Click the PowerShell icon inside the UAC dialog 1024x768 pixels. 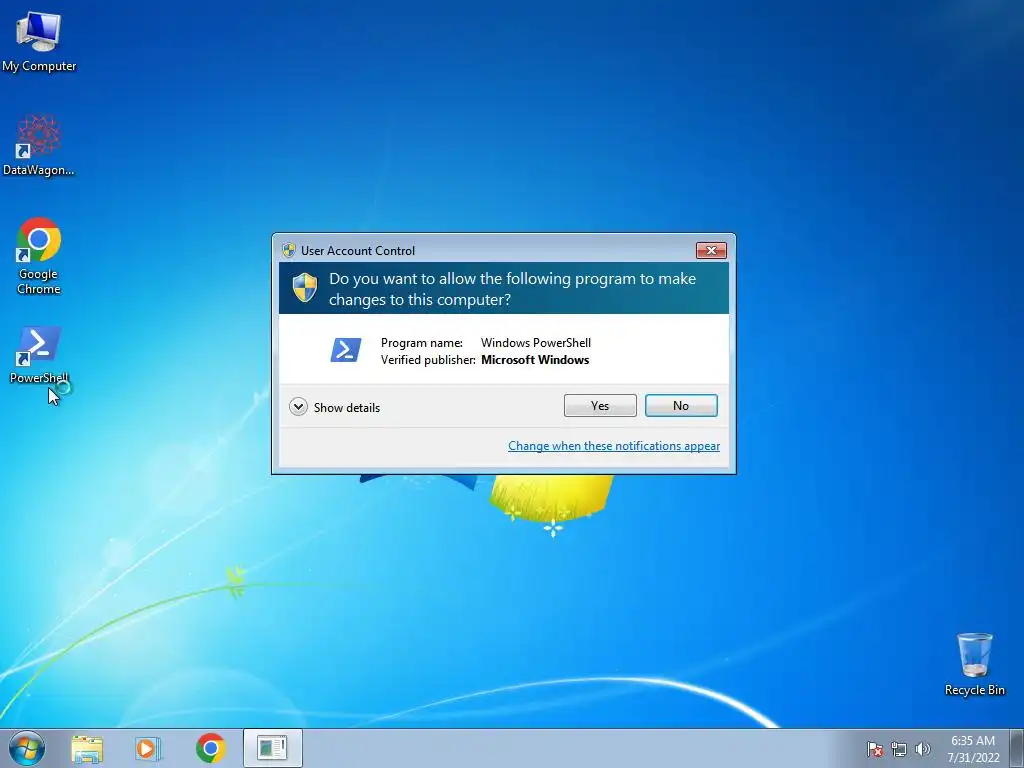345,350
